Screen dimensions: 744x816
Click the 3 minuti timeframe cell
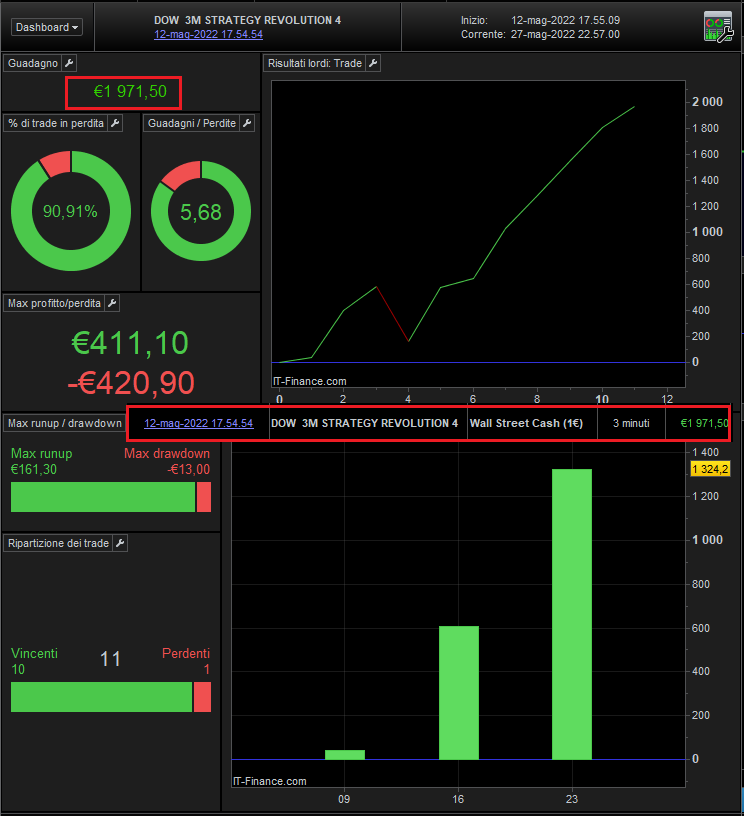point(631,423)
